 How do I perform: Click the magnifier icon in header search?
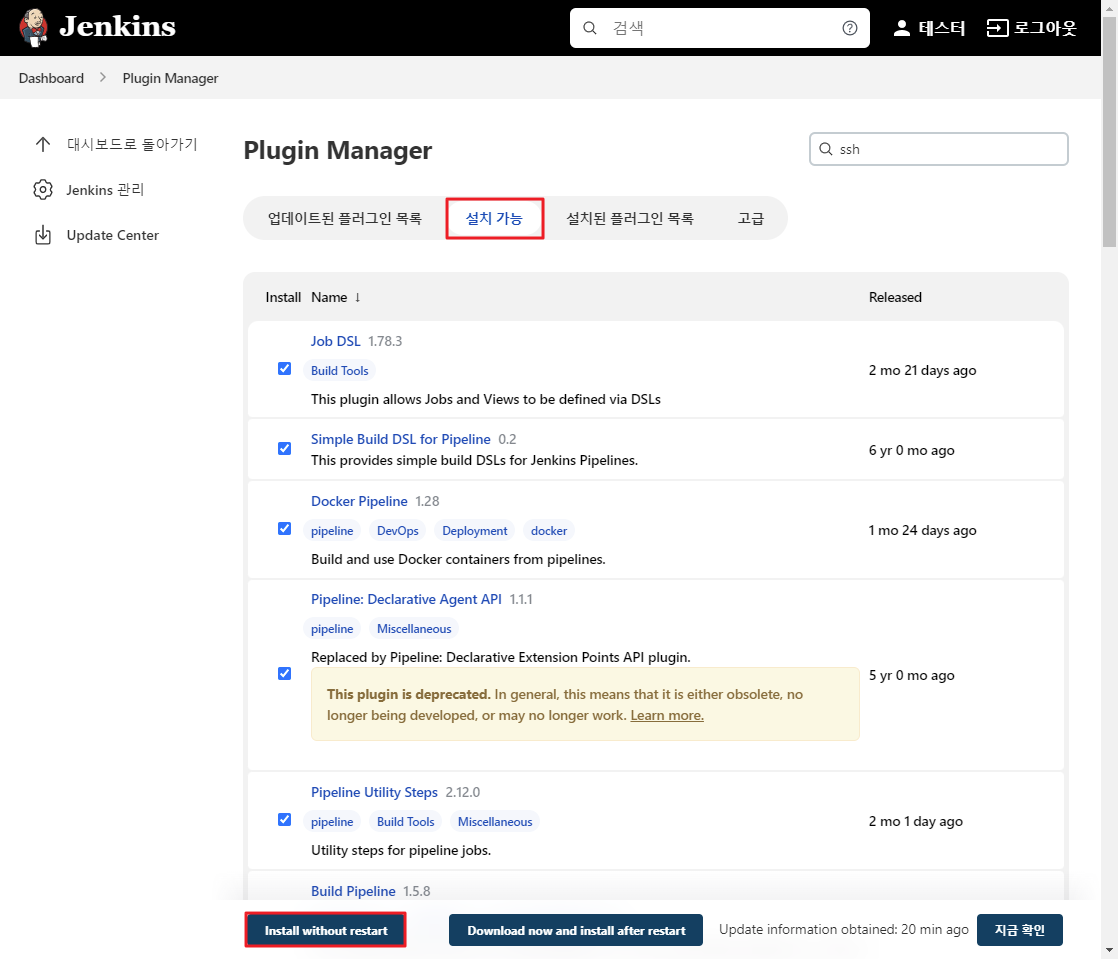pos(590,28)
